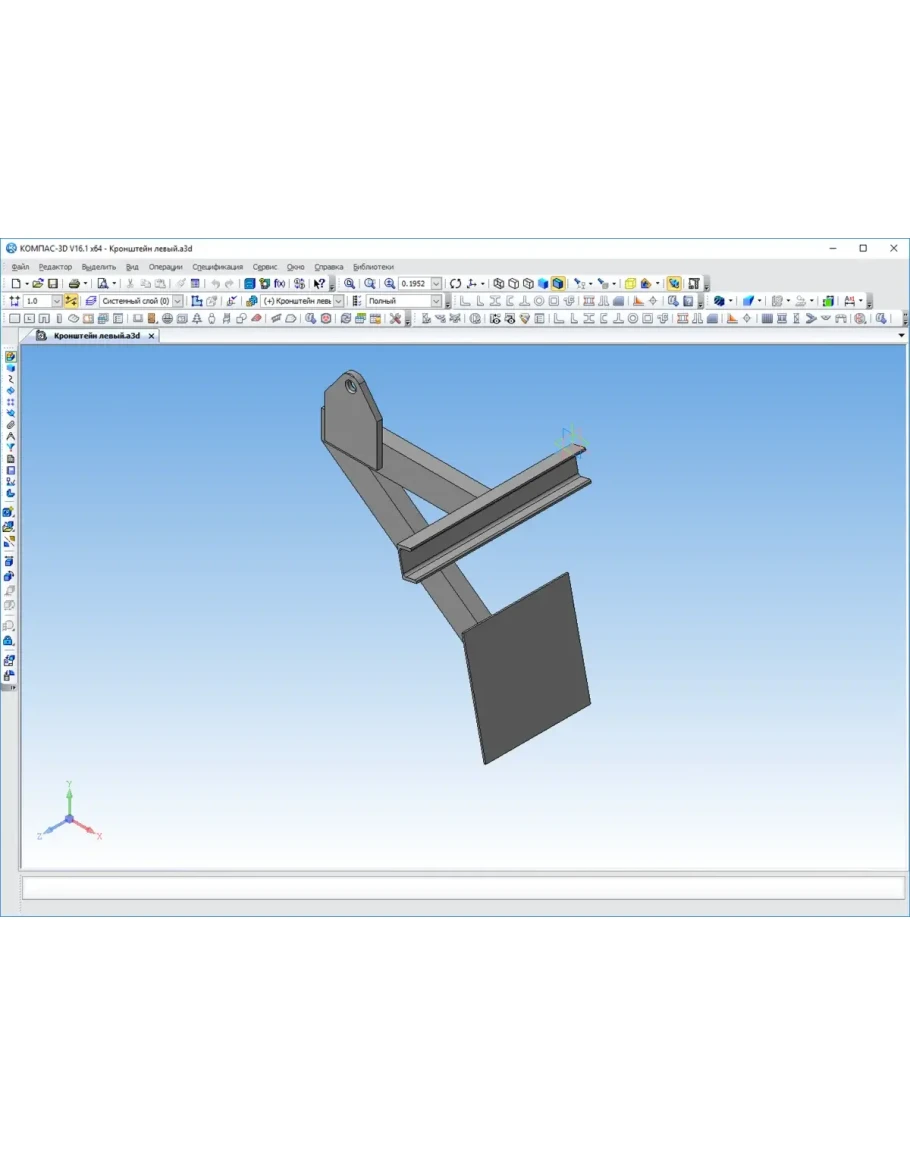Close the Кронштейн левый.a3d document tab
Image resolution: width=910 pixels, height=1155 pixels.
[x=152, y=336]
